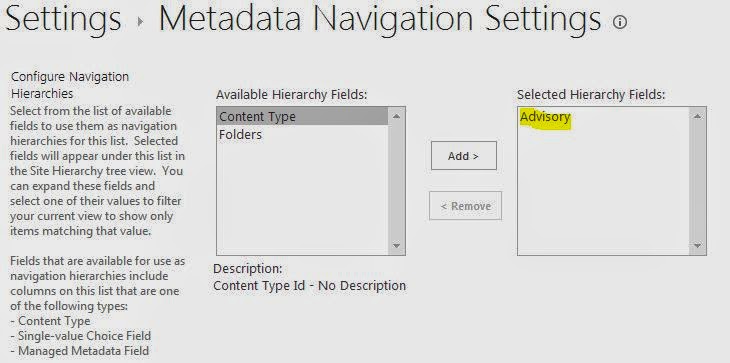Click the Available Hierarchy Fields scroll-up arrow
The width and height of the screenshot is (730, 363).
point(396,116)
